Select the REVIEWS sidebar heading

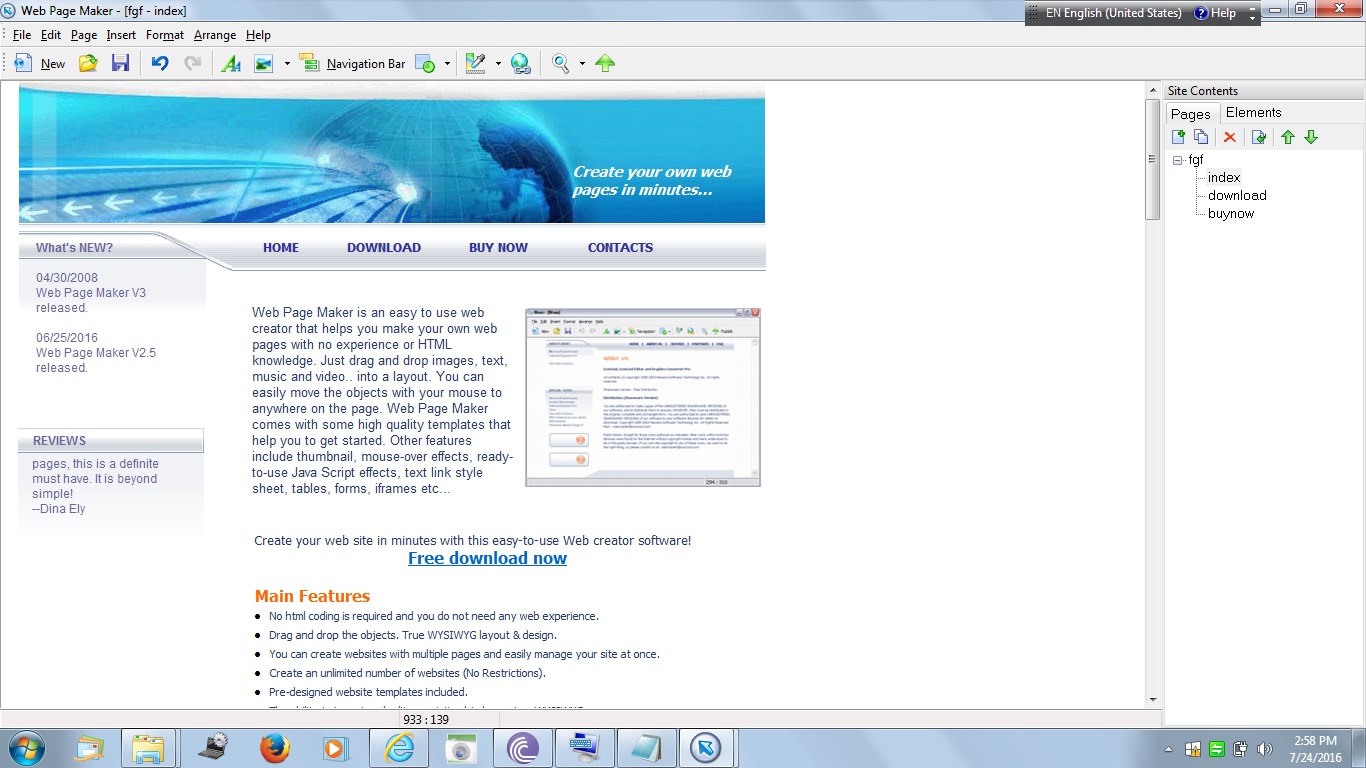click(59, 441)
